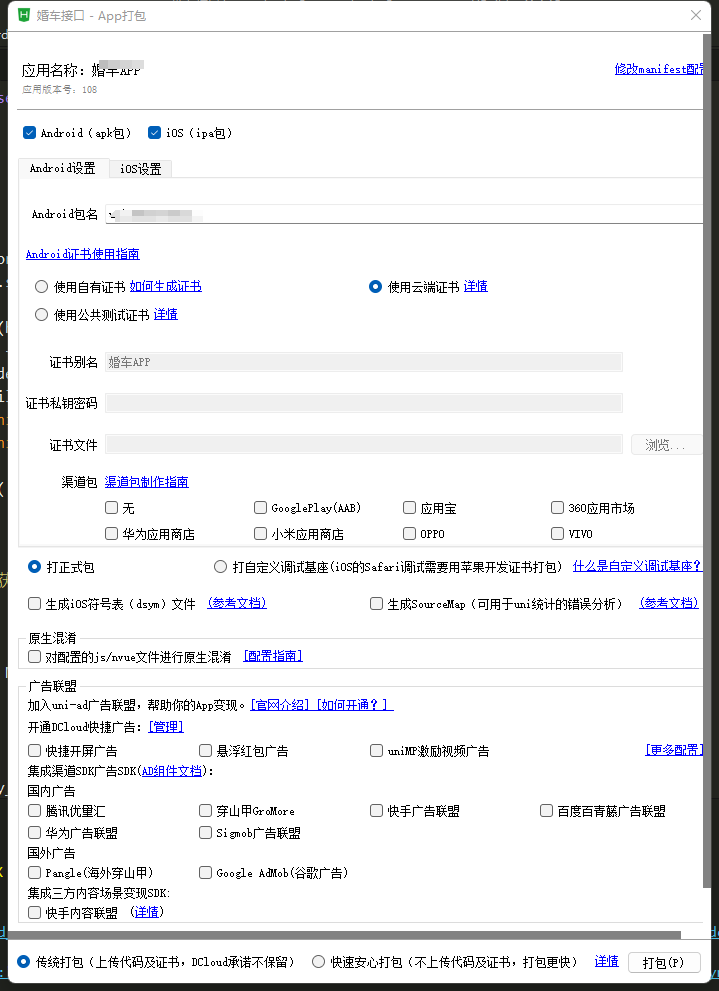Select 使用云端证书 radio option
719x991 pixels.
[375, 286]
